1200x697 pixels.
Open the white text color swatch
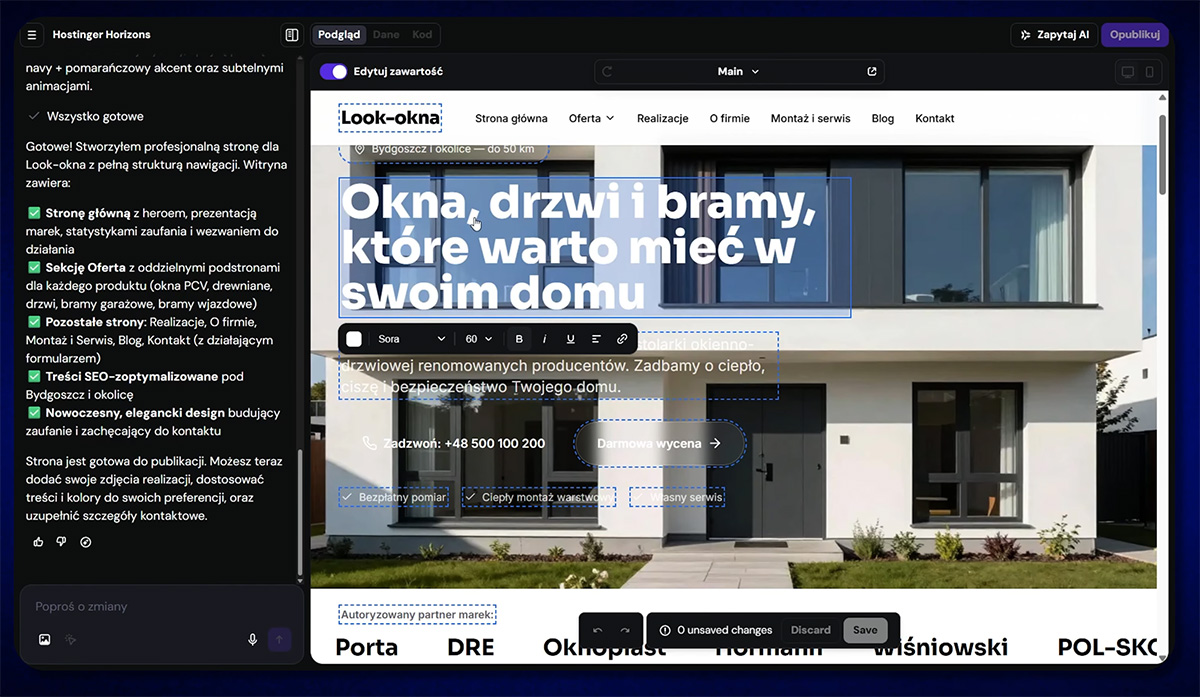[354, 339]
